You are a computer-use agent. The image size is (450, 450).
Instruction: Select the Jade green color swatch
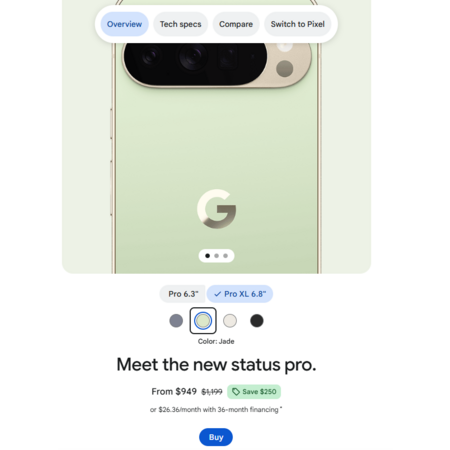[203, 321]
